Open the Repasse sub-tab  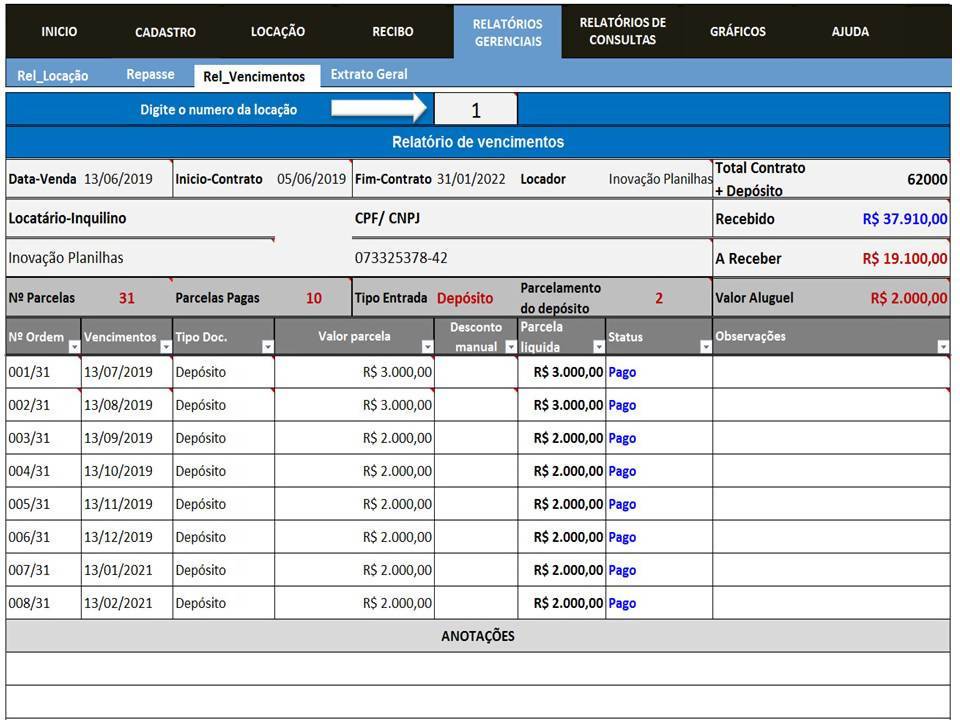[x=150, y=74]
